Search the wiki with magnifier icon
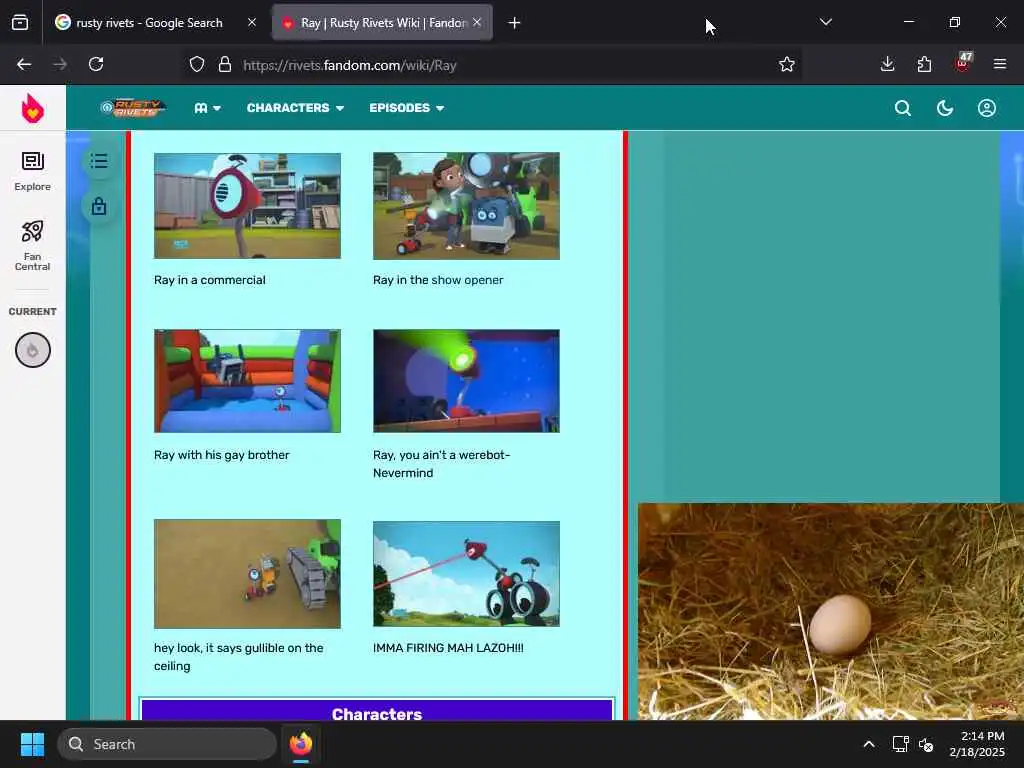The image size is (1024, 768). pos(903,108)
